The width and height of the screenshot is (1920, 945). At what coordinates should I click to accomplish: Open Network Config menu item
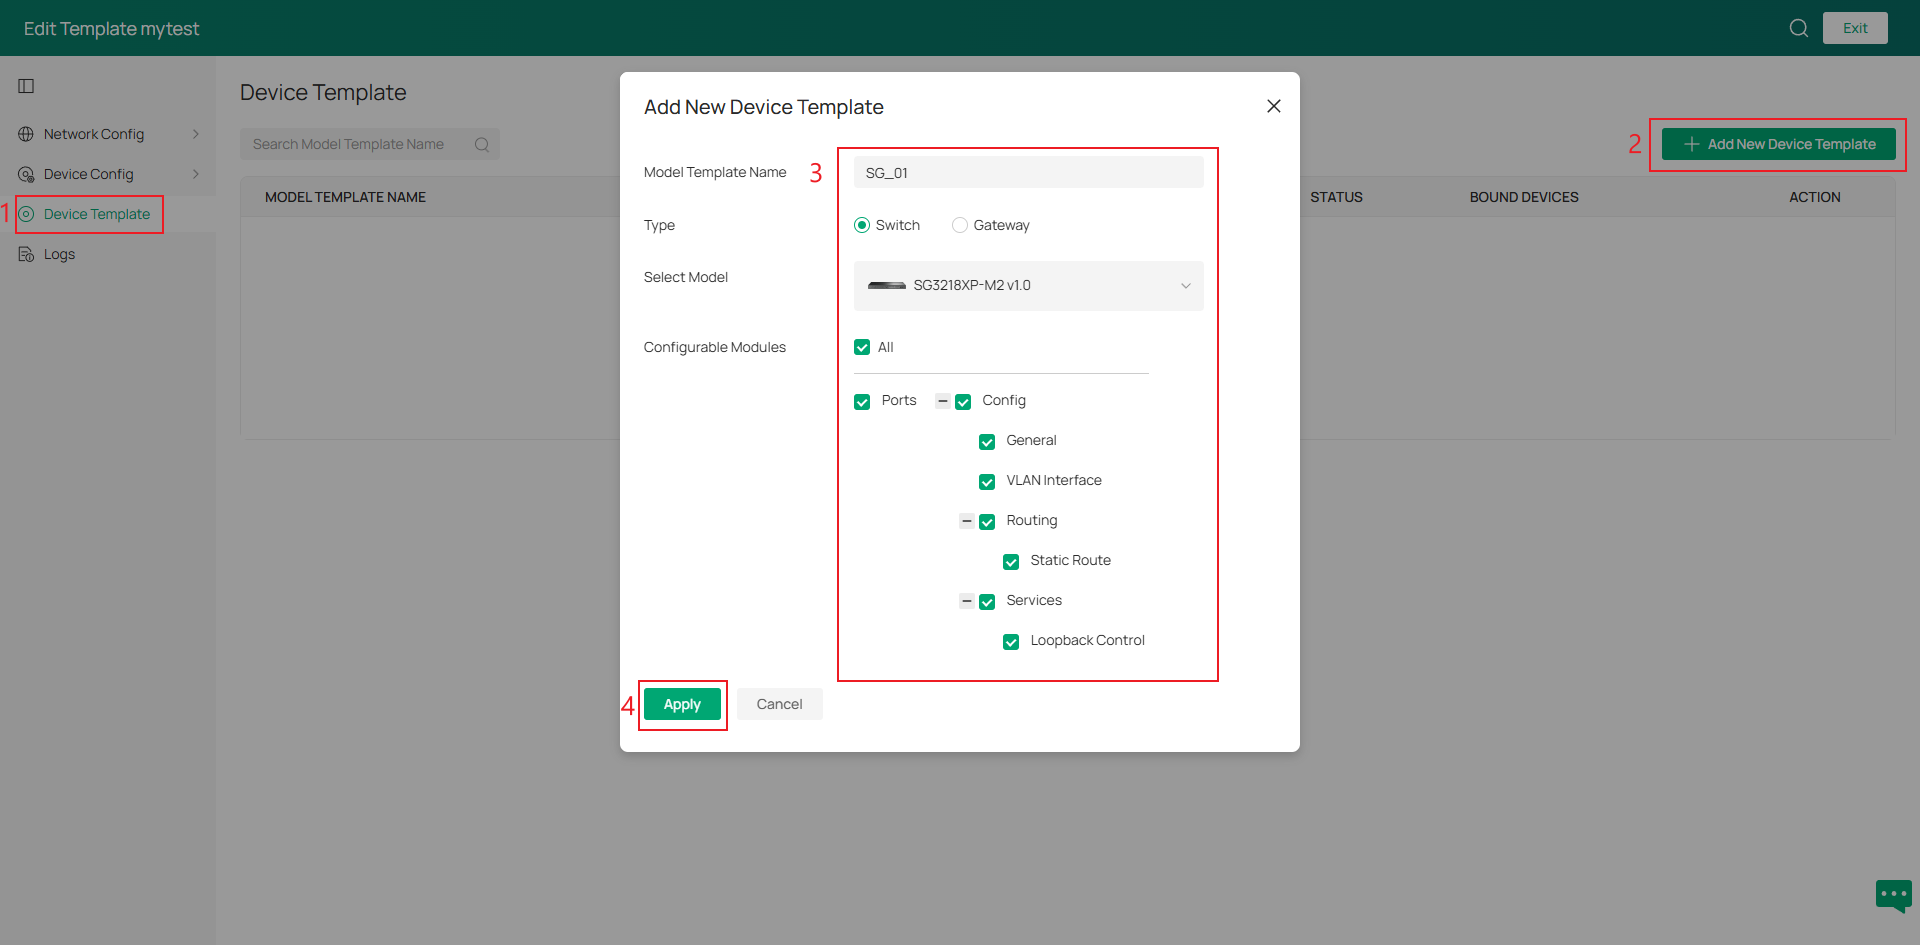(x=108, y=134)
